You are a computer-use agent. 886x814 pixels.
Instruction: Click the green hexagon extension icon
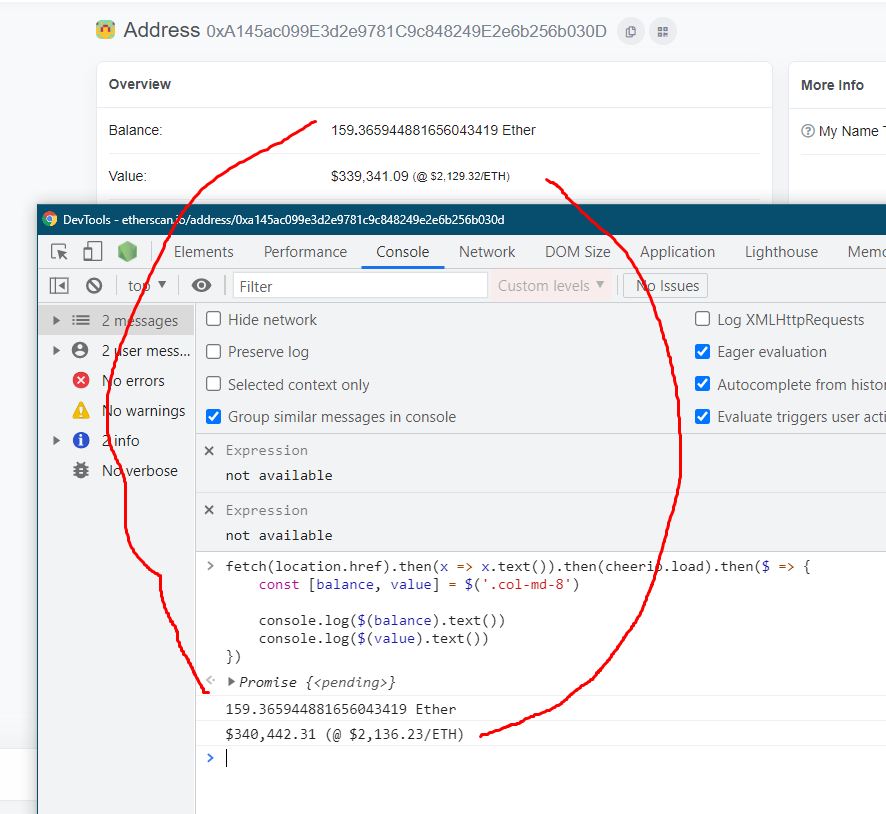click(127, 251)
